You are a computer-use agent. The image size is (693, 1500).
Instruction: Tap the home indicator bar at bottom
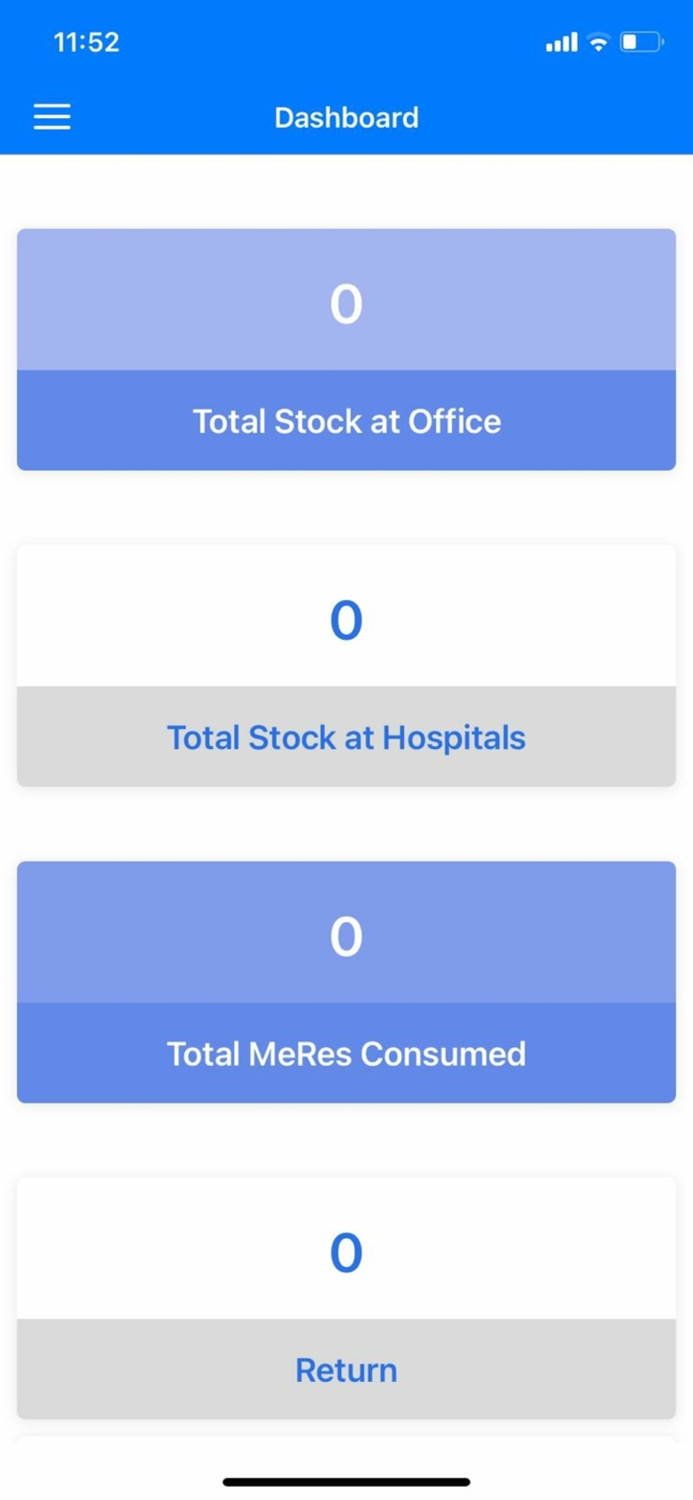346,1481
